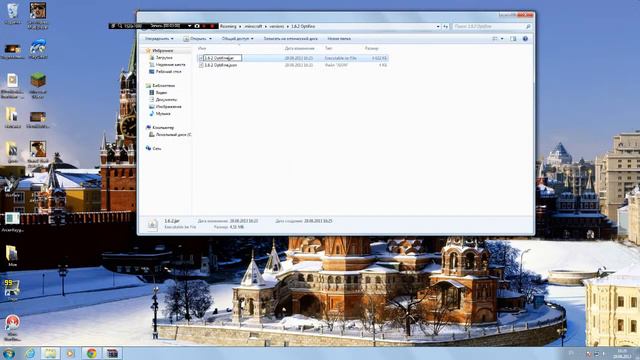This screenshot has width=640, height=360.
Task: Open the Minecraft grass block desktop icon
Action: [x=38, y=84]
